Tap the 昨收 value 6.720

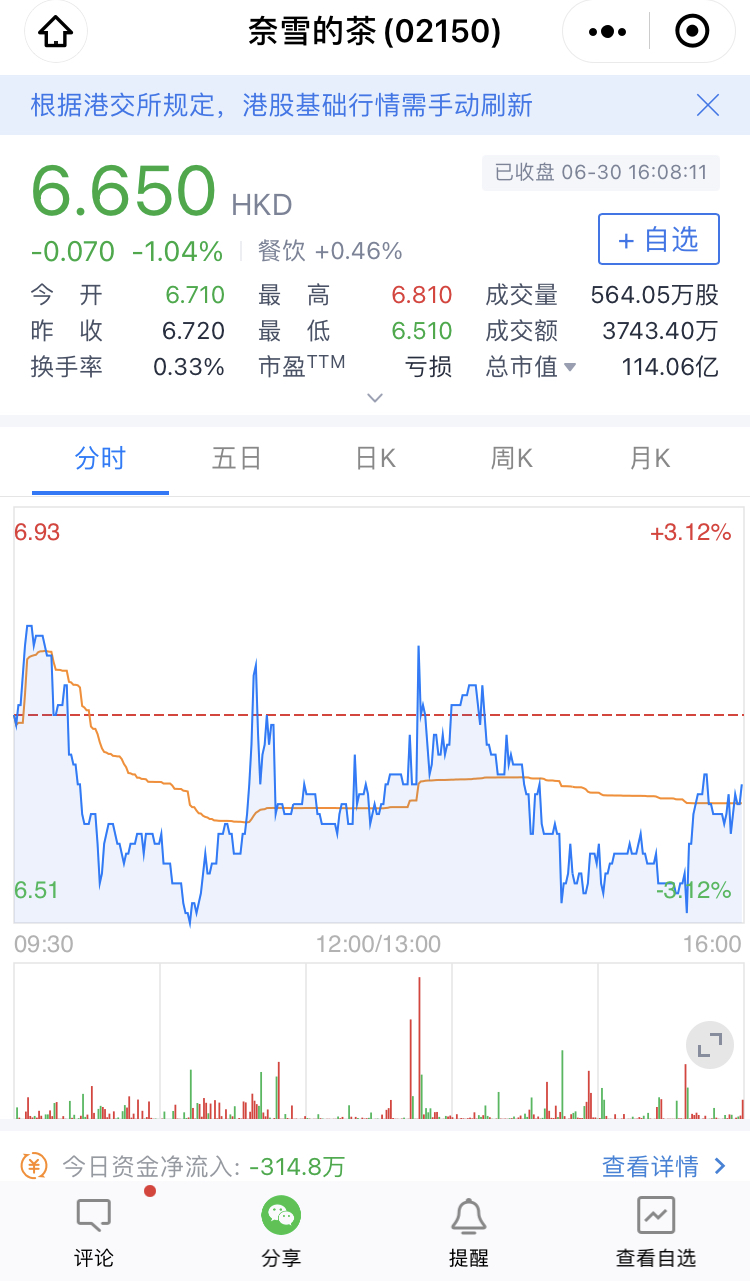point(193,331)
